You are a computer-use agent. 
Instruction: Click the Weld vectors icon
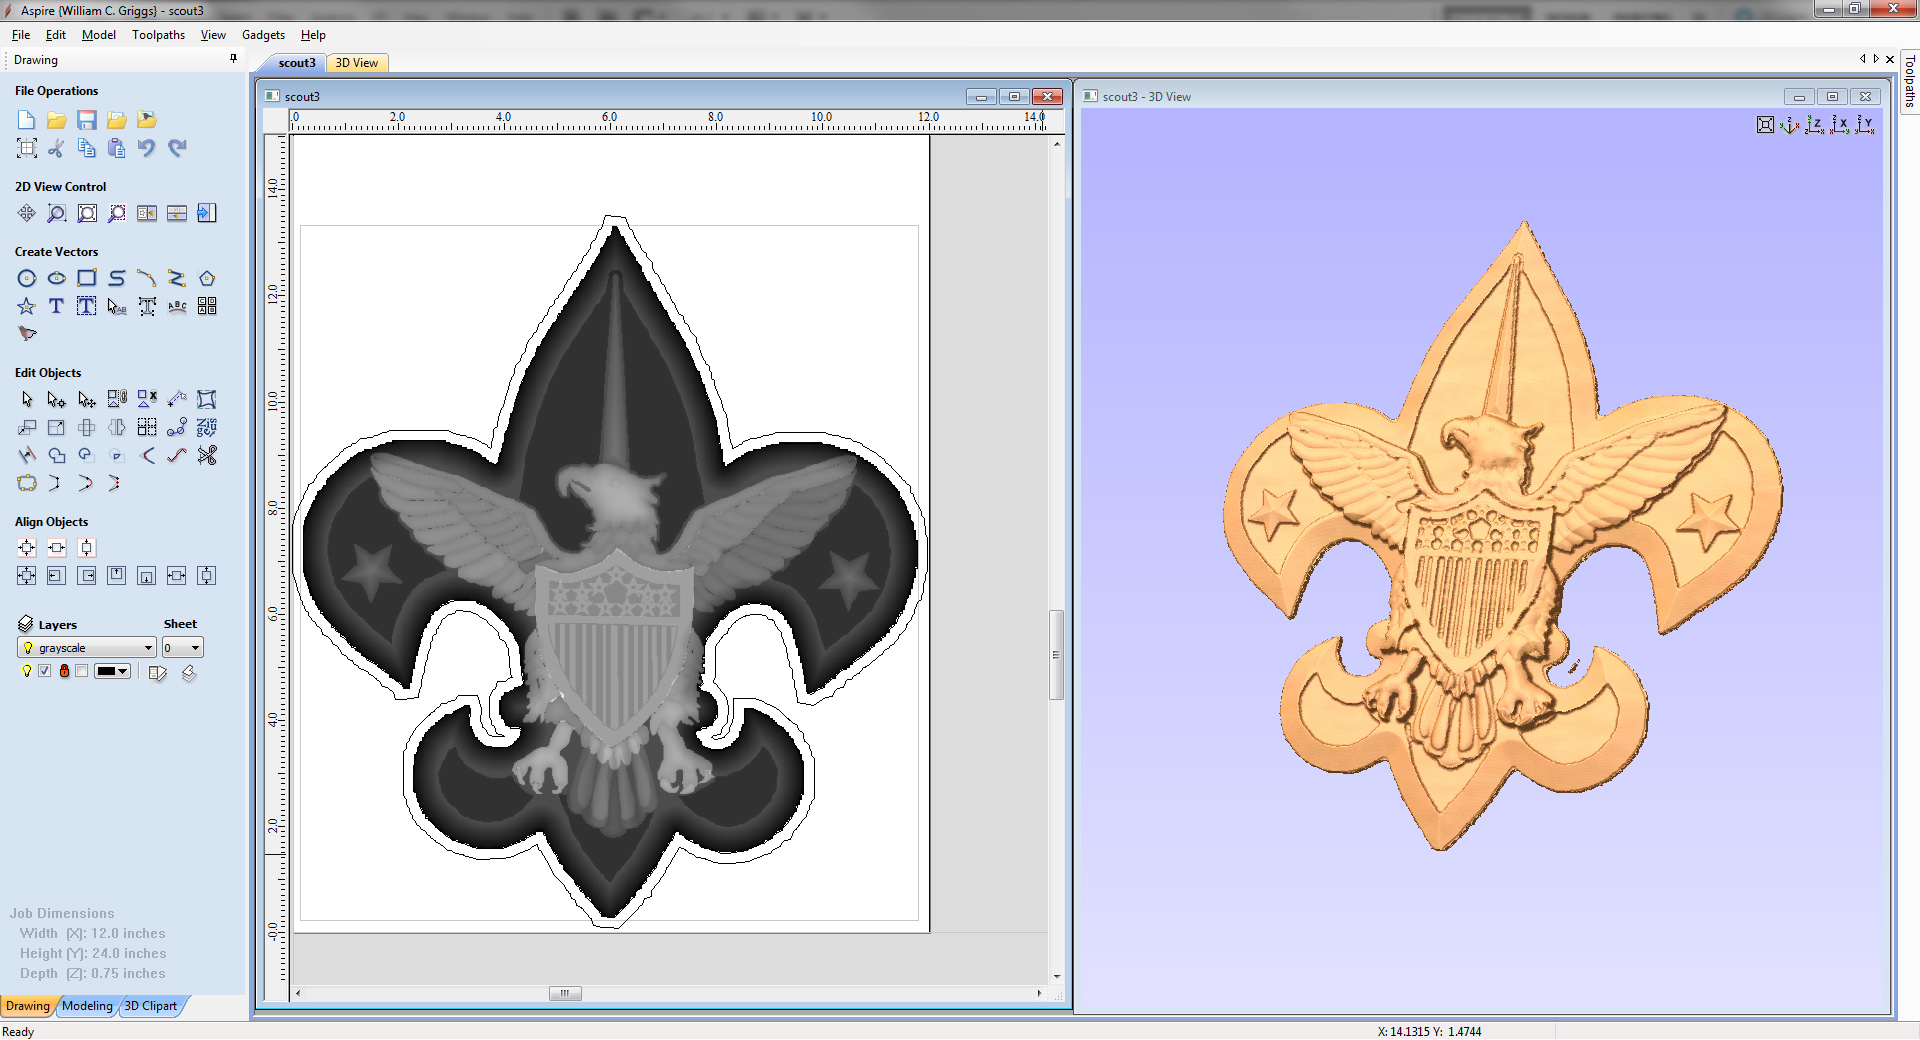pyautogui.click(x=57, y=455)
